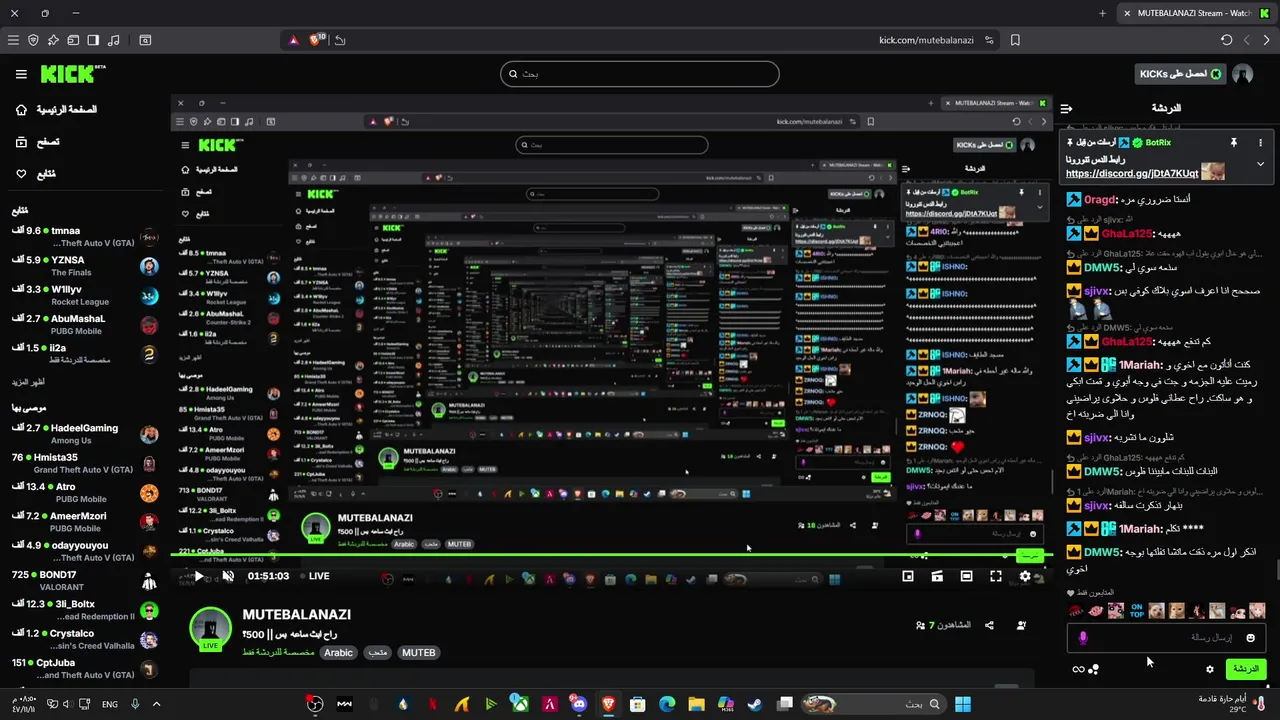Open the Home page sidebar link
Image resolution: width=1280 pixels, height=720 pixels.
(56, 109)
